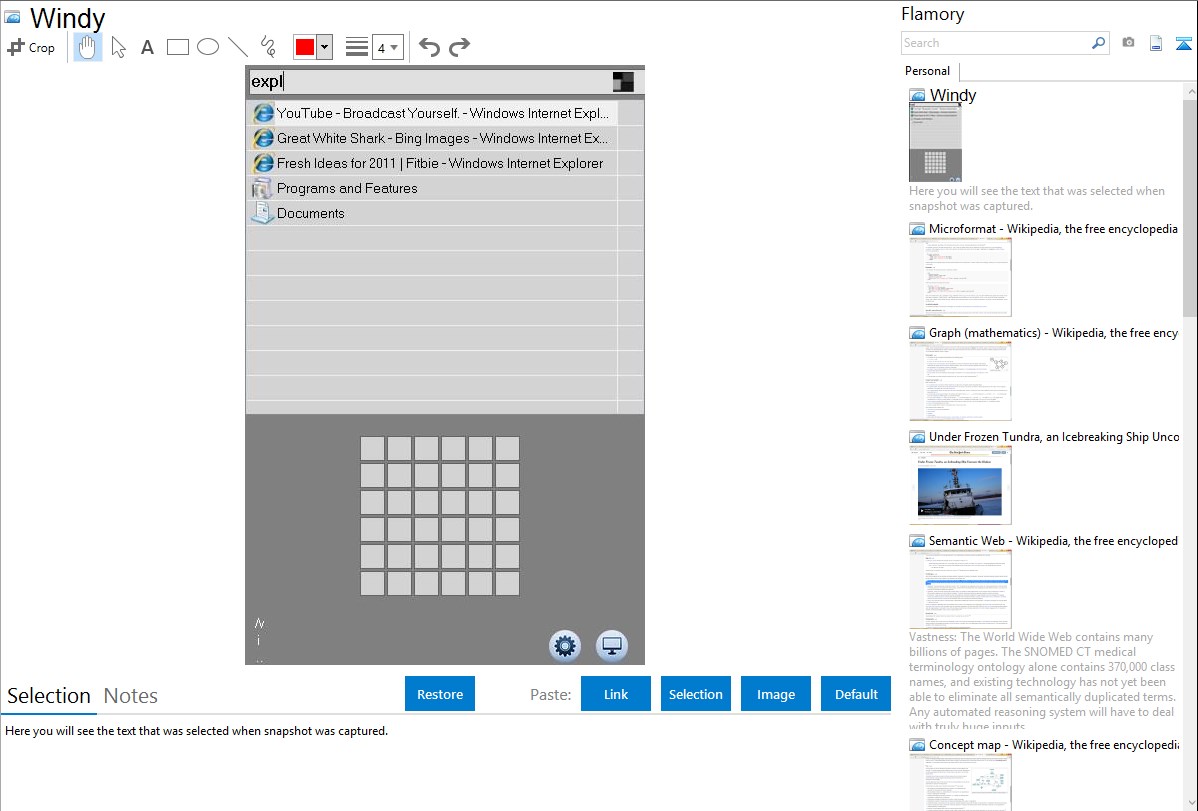Click scroll-up arrow of Flamory sidebar
The width and height of the screenshot is (1198, 811).
(1190, 91)
